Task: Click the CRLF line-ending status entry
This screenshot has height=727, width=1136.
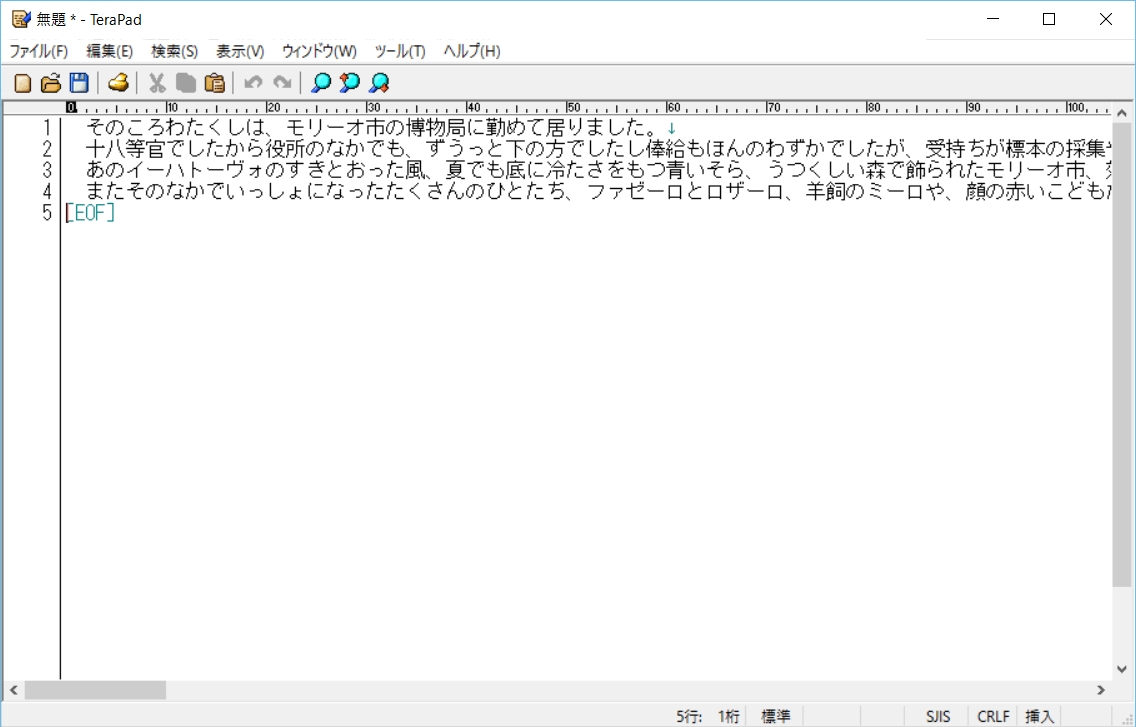Action: (x=993, y=716)
